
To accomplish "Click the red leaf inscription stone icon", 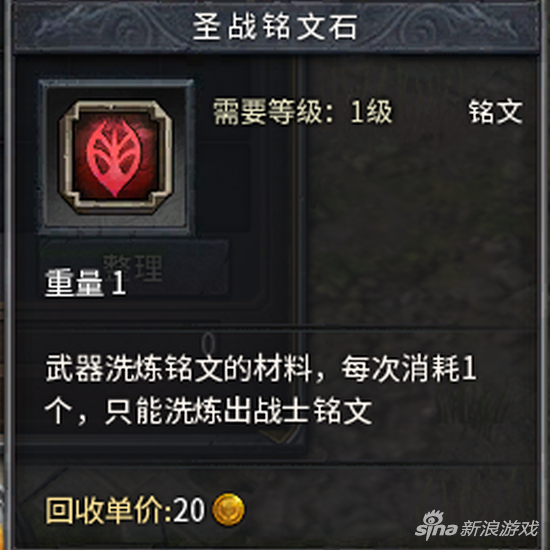I will click(x=115, y=157).
